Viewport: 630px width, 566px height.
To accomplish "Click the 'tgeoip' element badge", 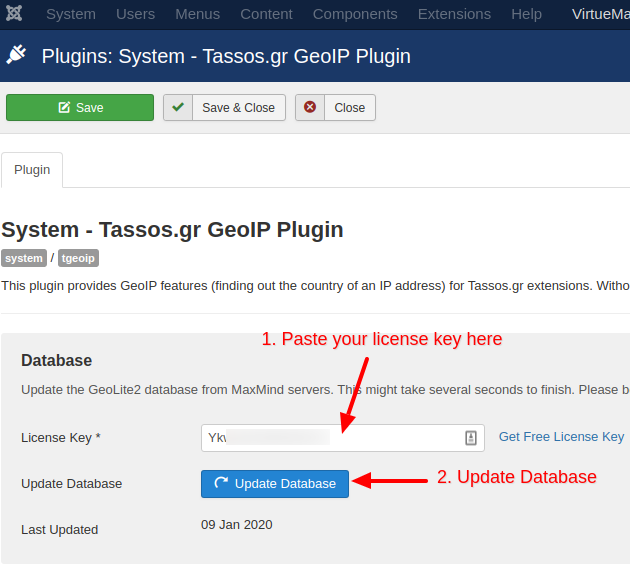I will 78,258.
